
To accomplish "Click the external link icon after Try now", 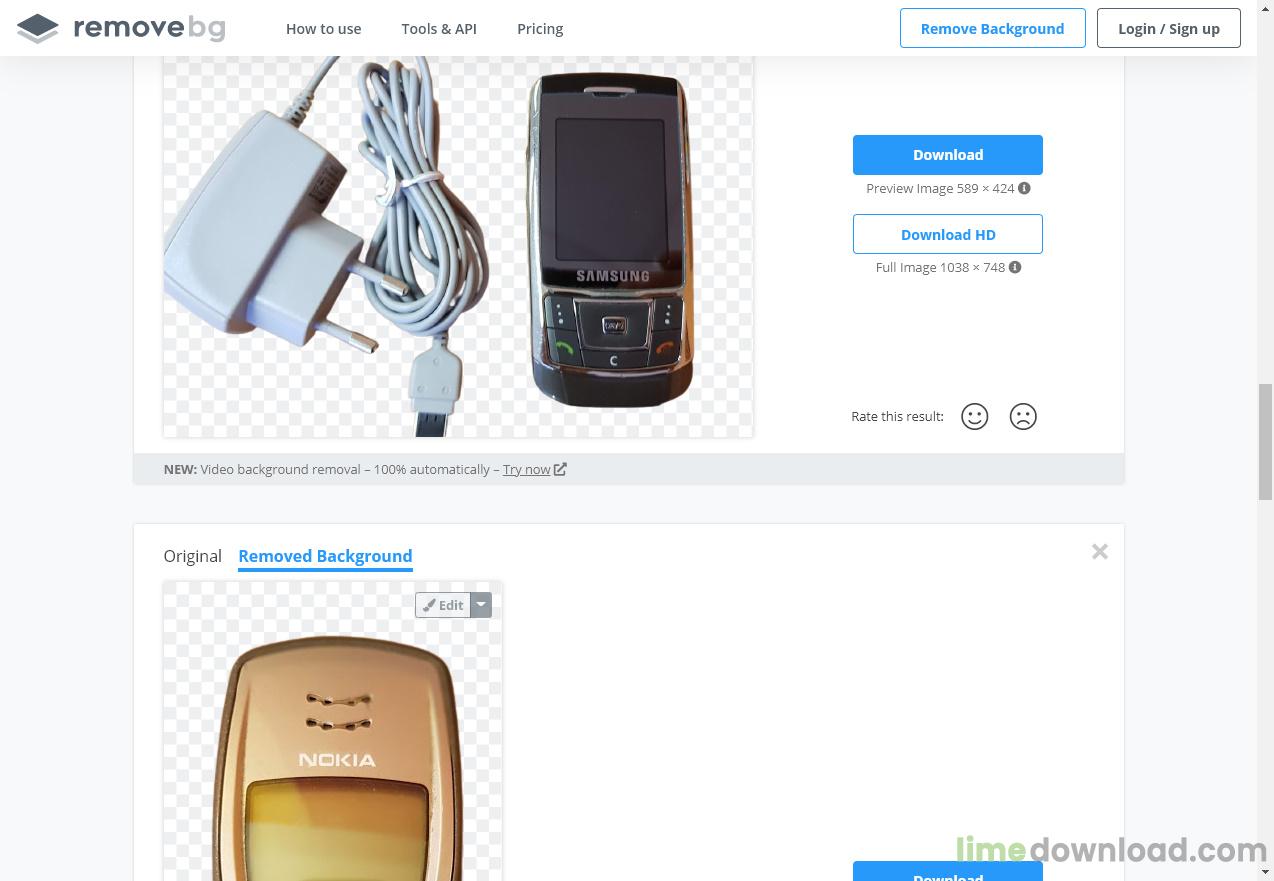I will pos(560,469).
